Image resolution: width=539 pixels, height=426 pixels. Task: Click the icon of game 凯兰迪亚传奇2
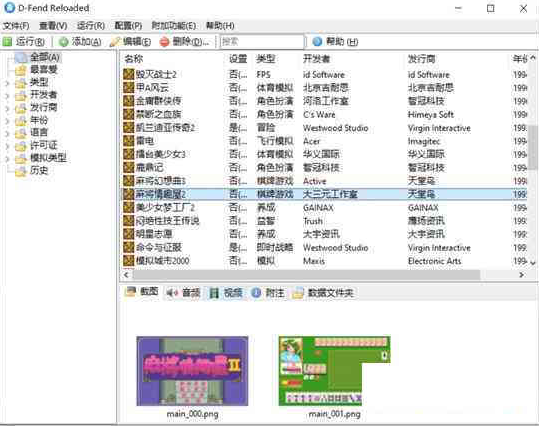[x=129, y=128]
